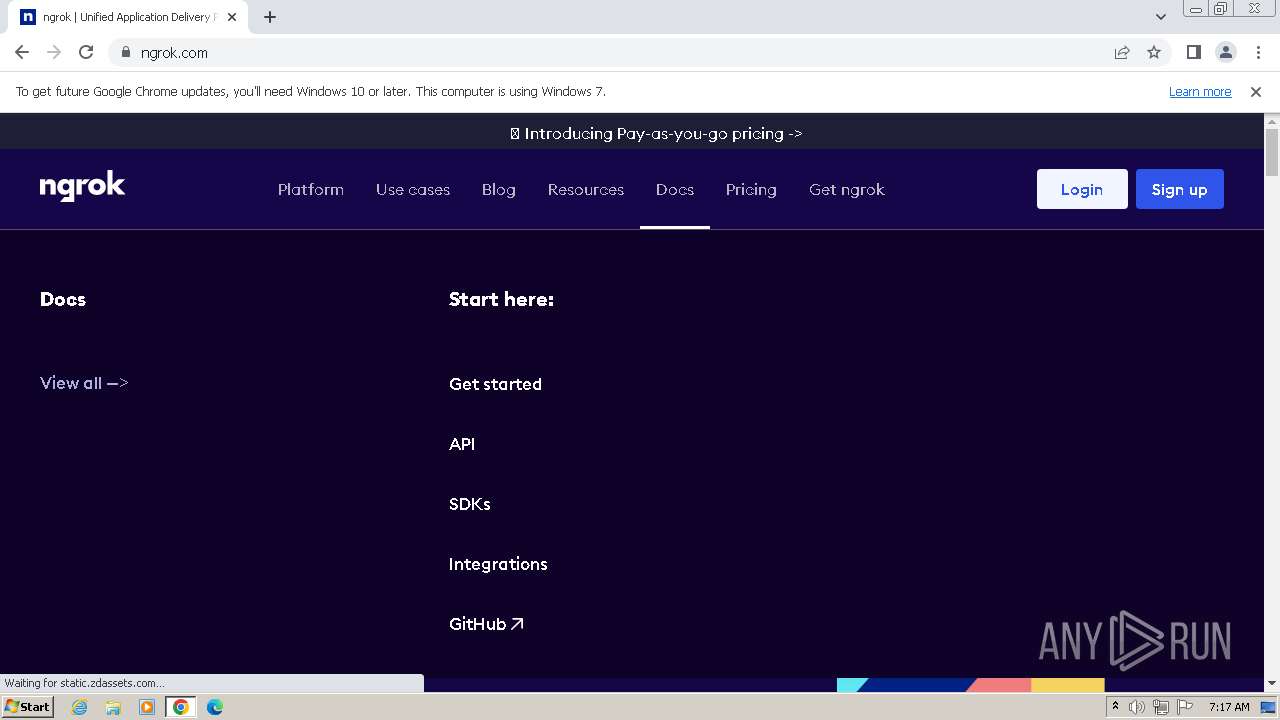Viewport: 1280px width, 720px height.
Task: Open the Resources menu
Action: click(586, 189)
